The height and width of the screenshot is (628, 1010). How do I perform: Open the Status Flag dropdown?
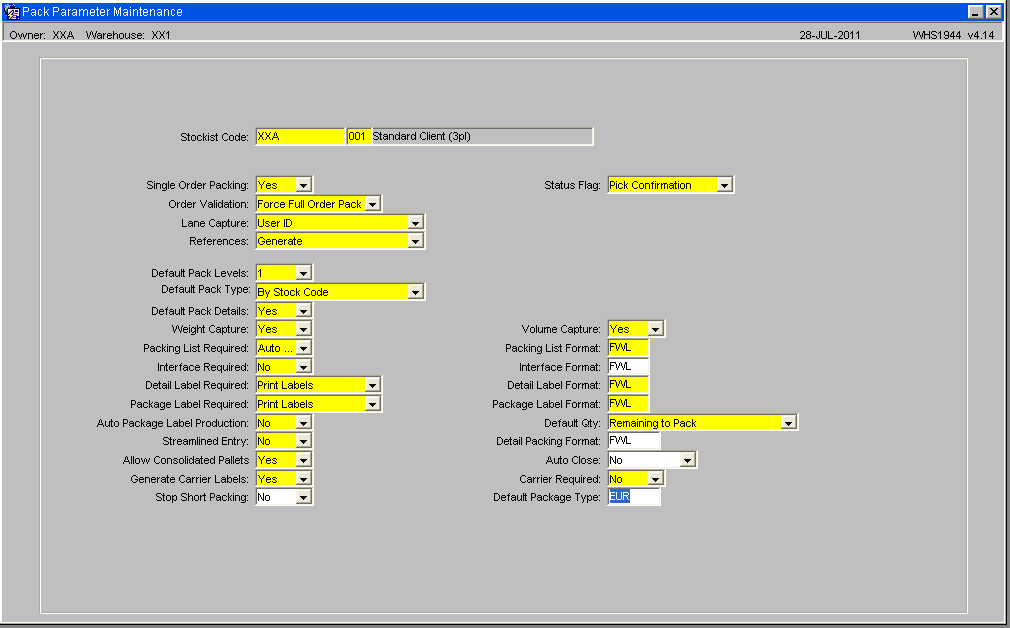pyautogui.click(x=725, y=186)
